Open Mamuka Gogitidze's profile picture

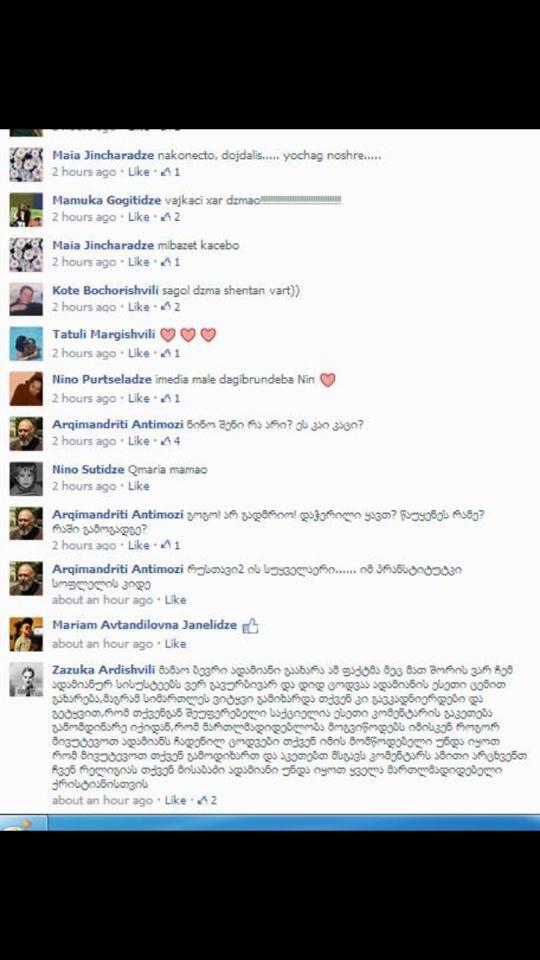26,209
